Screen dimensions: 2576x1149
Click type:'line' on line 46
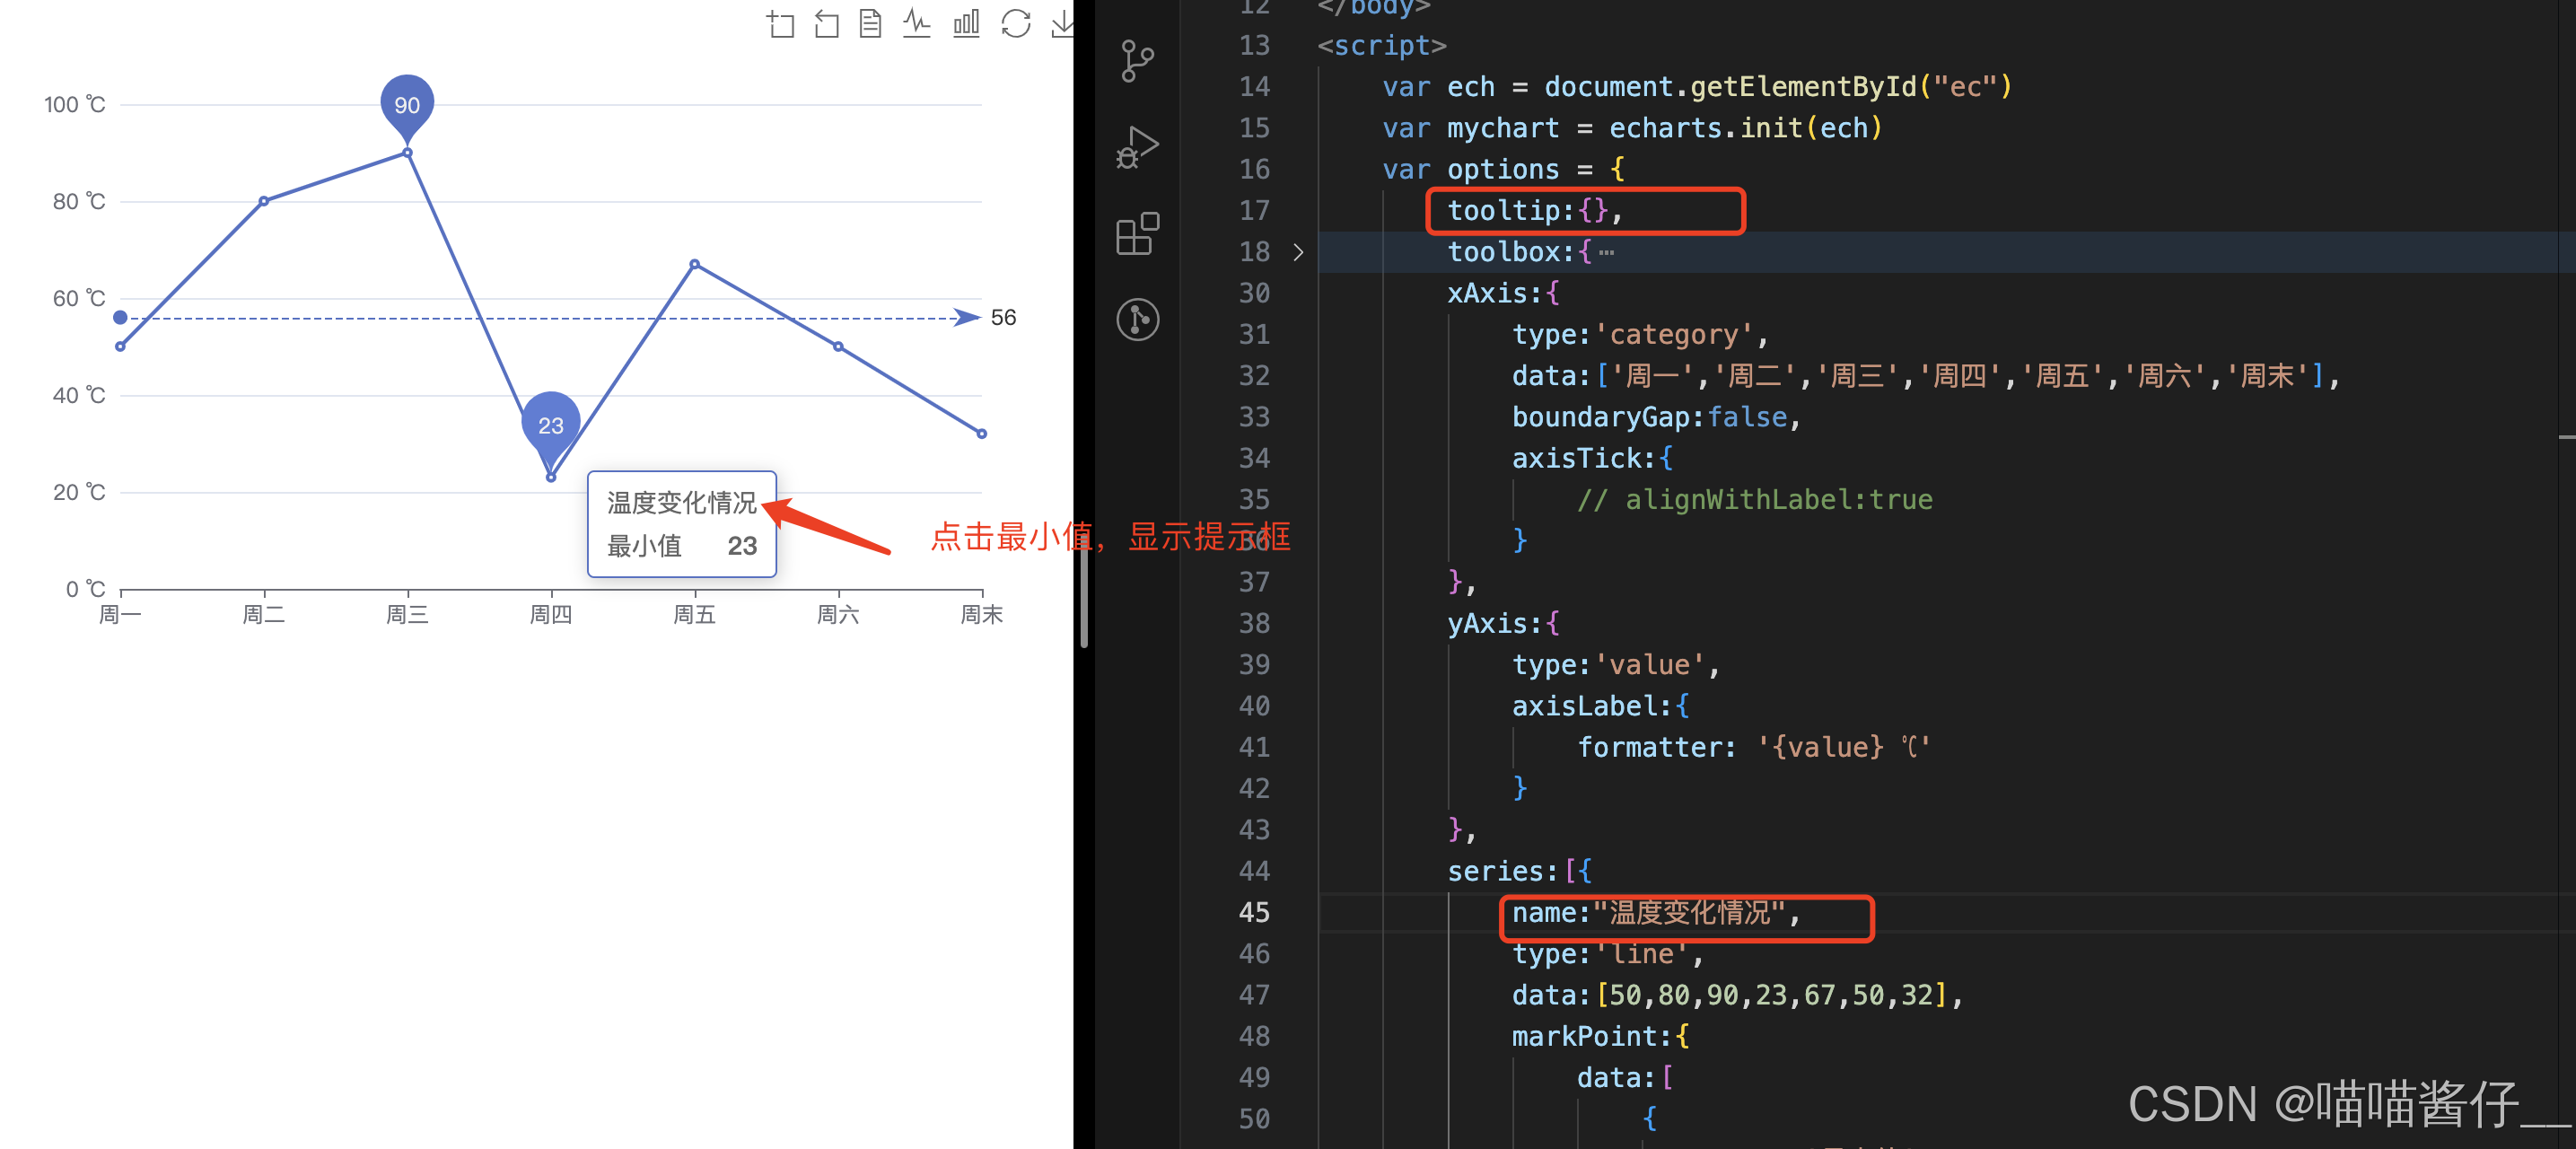[1607, 955]
